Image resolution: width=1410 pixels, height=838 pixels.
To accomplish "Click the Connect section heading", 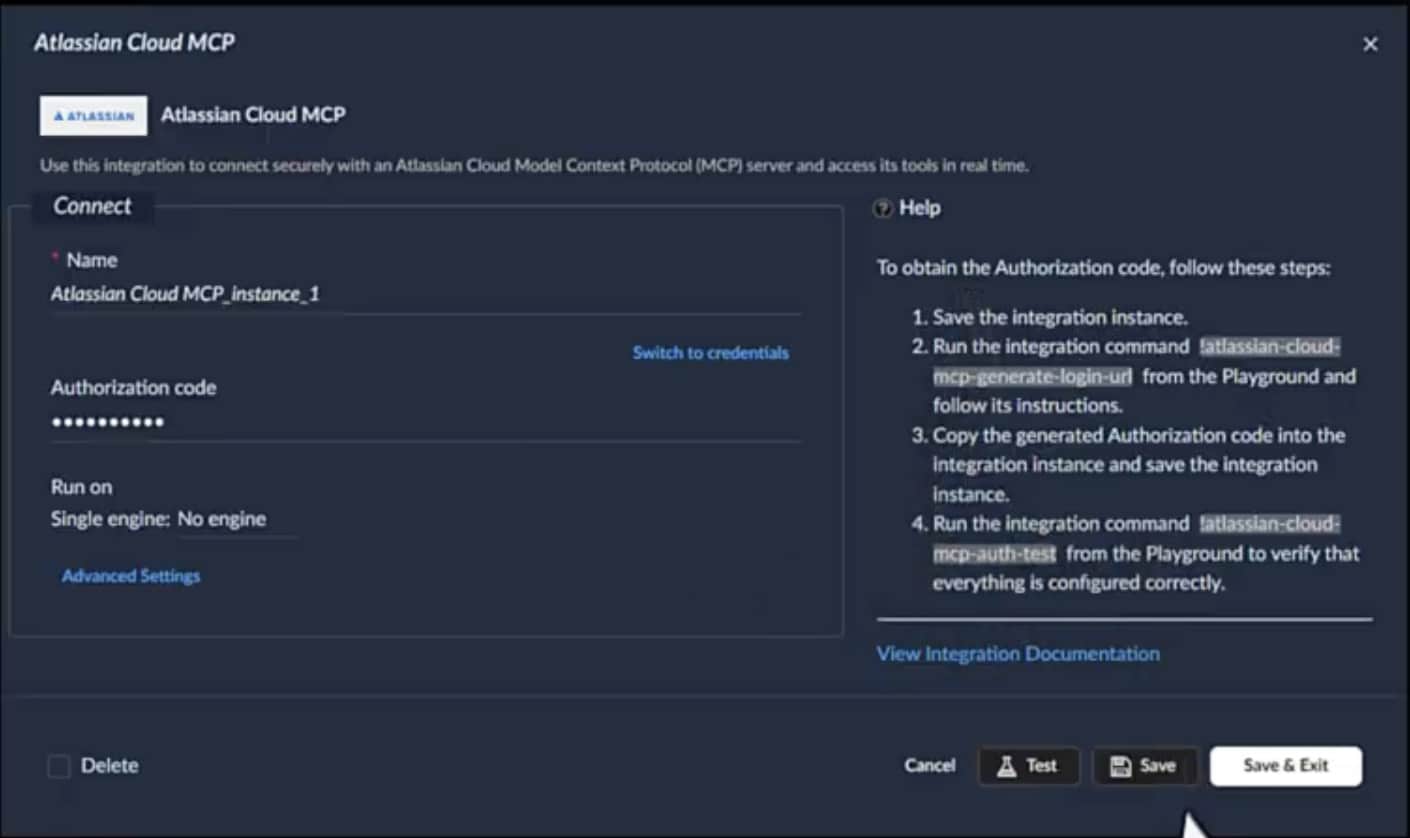I will 92,206.
